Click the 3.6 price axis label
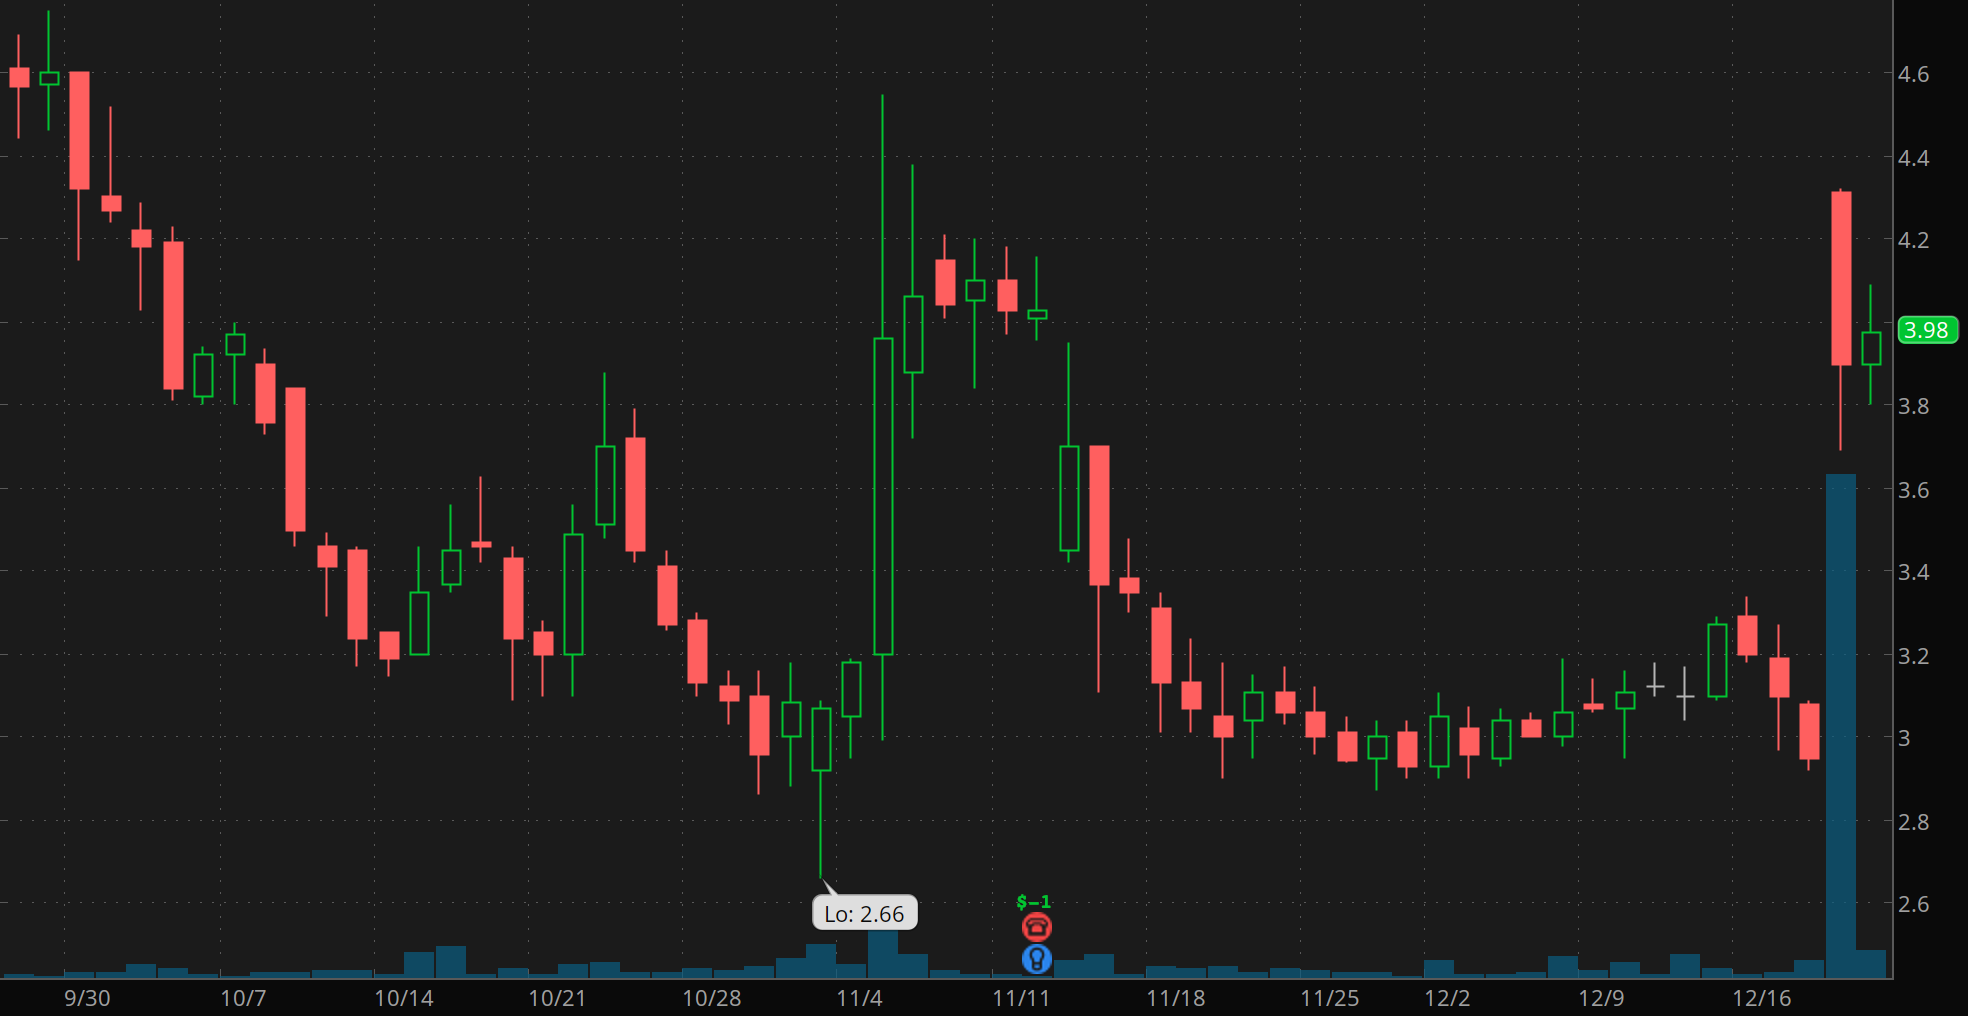Image resolution: width=1968 pixels, height=1016 pixels. tap(1913, 490)
